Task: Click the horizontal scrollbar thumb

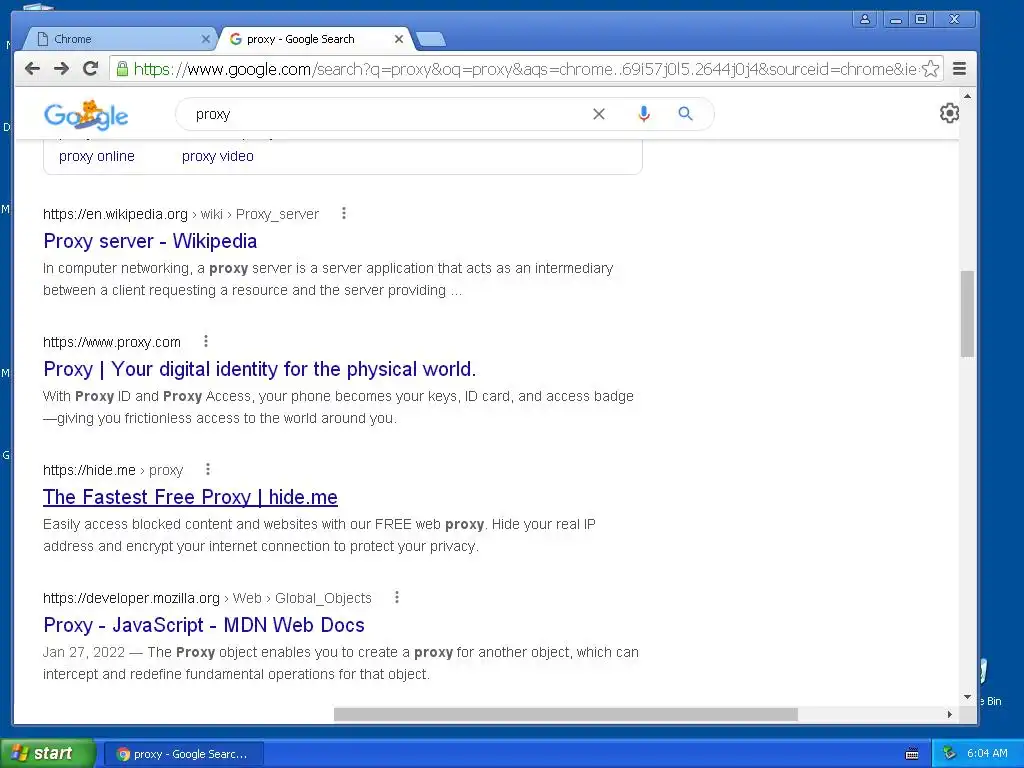Action: pyautogui.click(x=566, y=714)
